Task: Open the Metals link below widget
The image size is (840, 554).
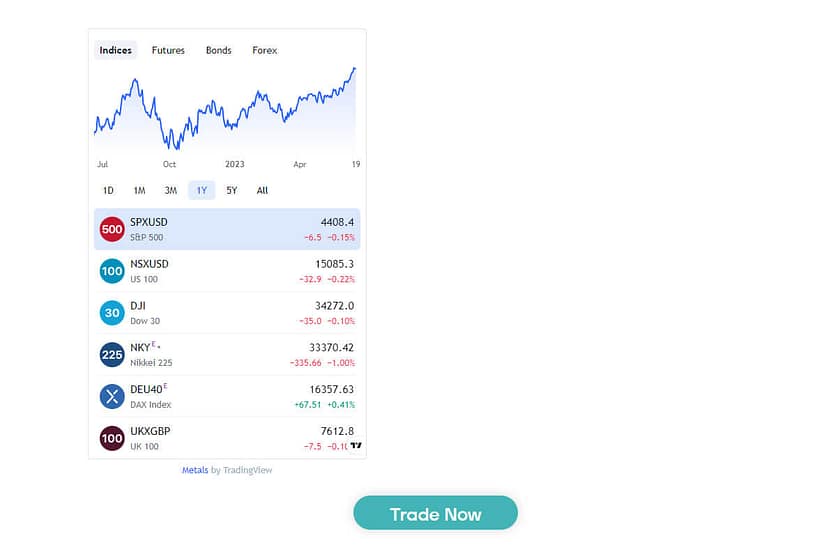Action: (195, 470)
